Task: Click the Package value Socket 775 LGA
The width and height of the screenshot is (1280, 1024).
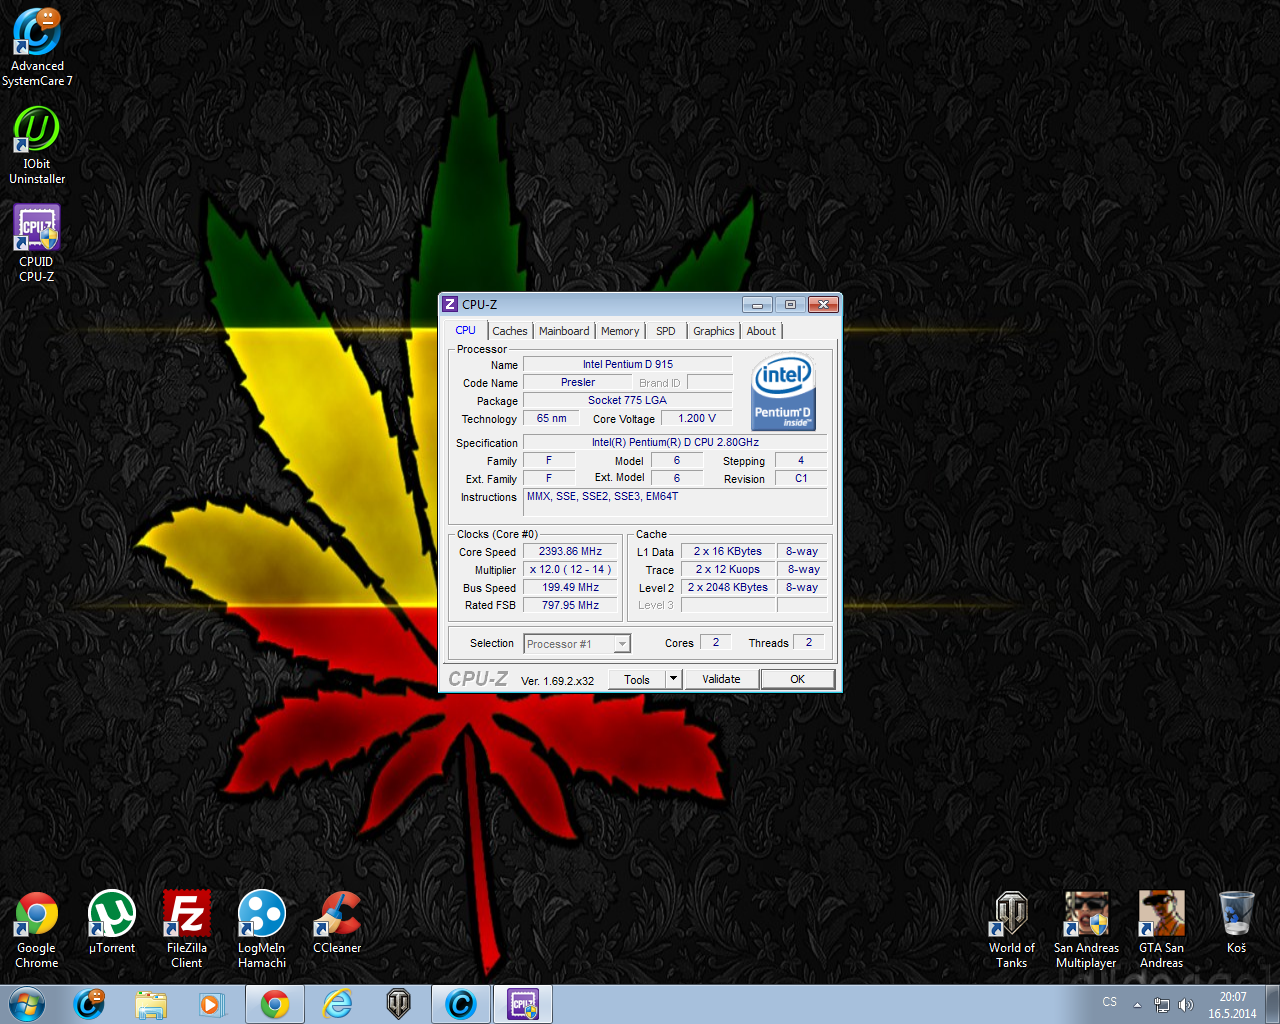Action: 628,400
